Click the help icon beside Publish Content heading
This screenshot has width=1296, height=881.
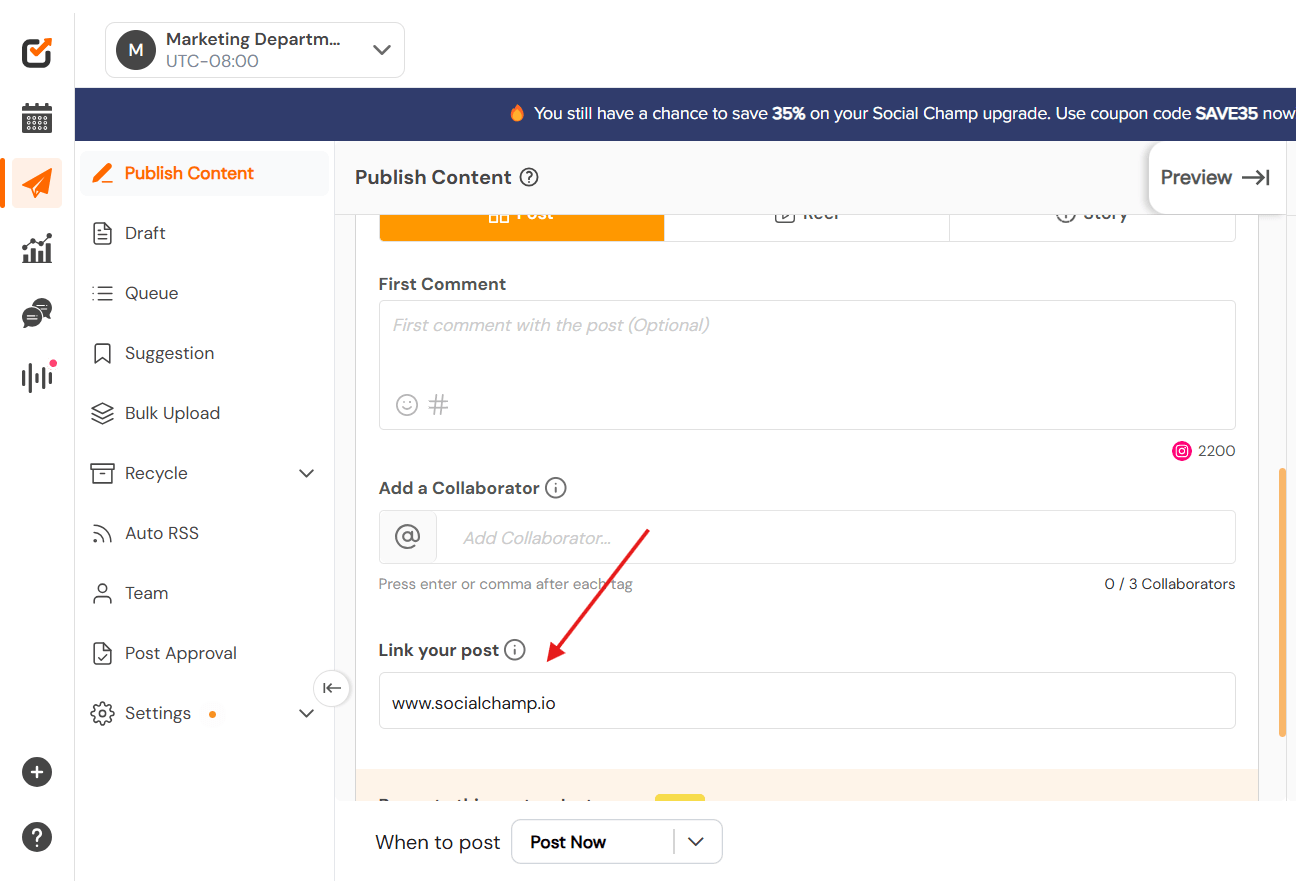530,177
